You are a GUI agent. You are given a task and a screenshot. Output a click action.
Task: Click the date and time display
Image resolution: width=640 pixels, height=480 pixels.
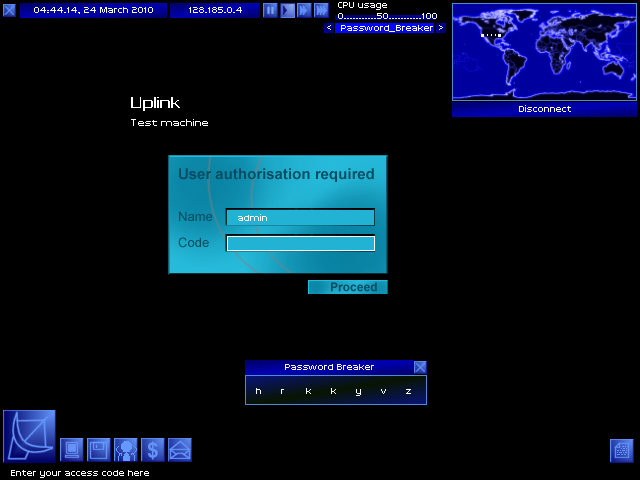pos(93,10)
